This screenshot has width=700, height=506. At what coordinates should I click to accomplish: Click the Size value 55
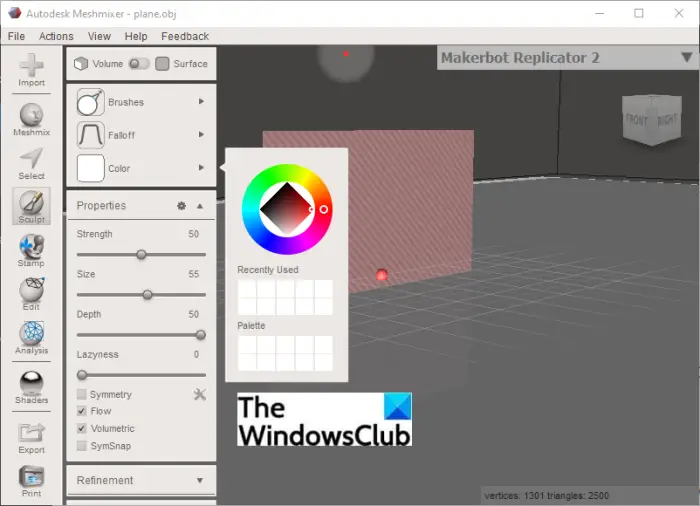click(193, 274)
